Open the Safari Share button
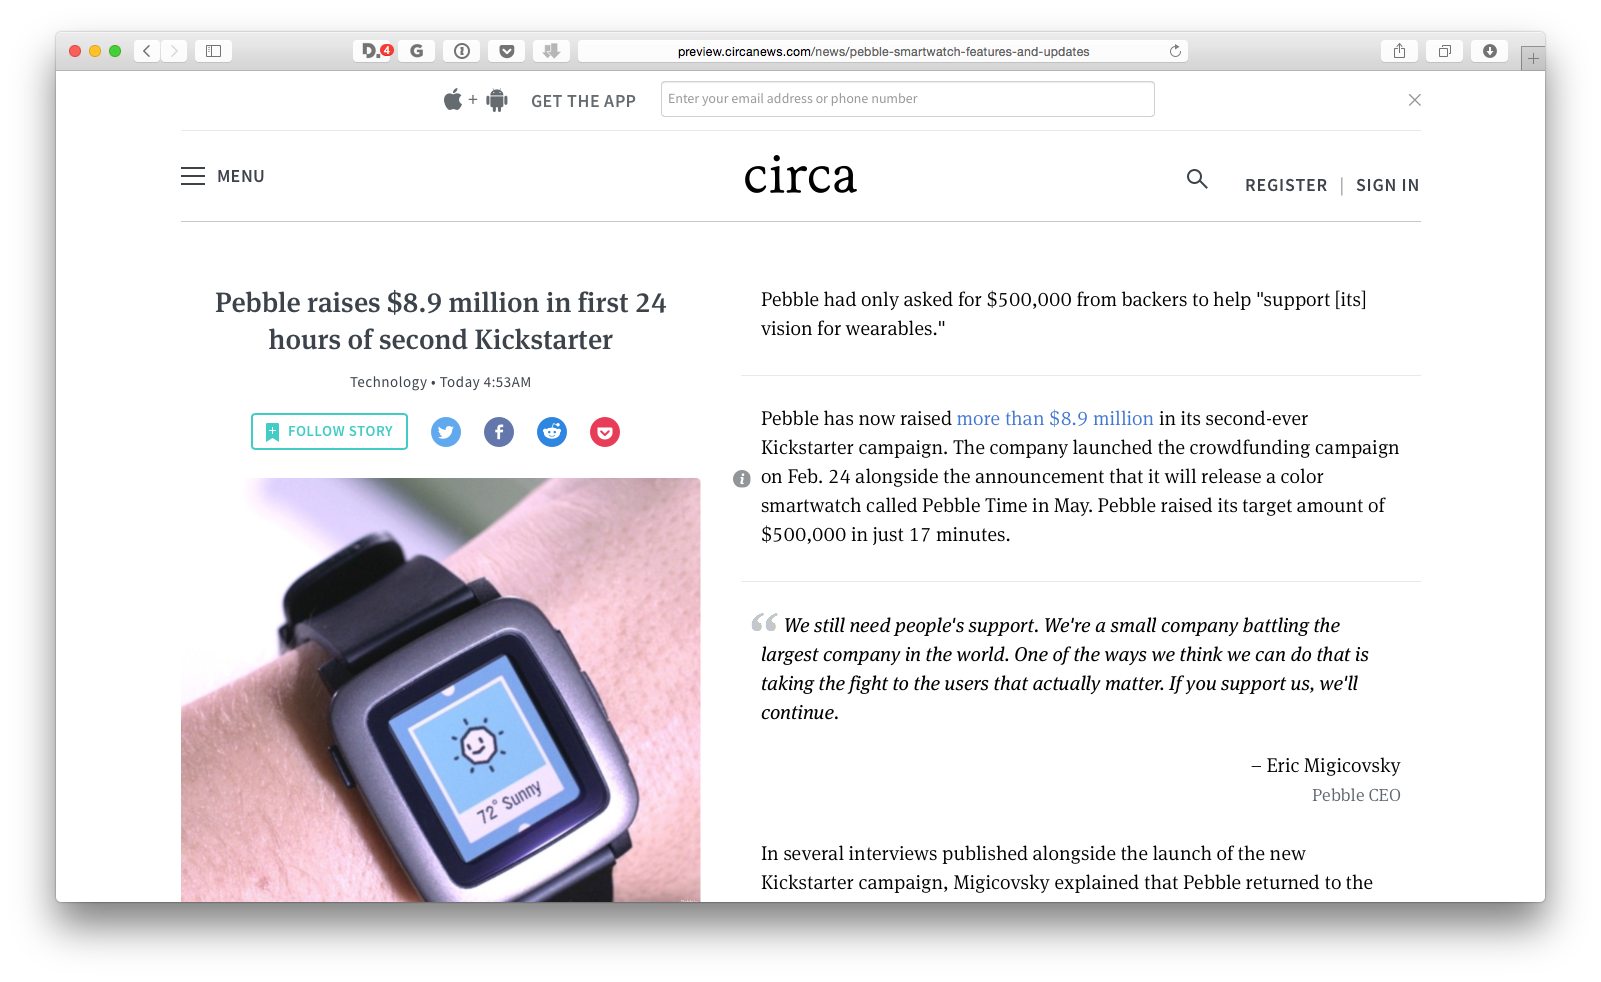Screen dimensions: 1601x982 1399,51
